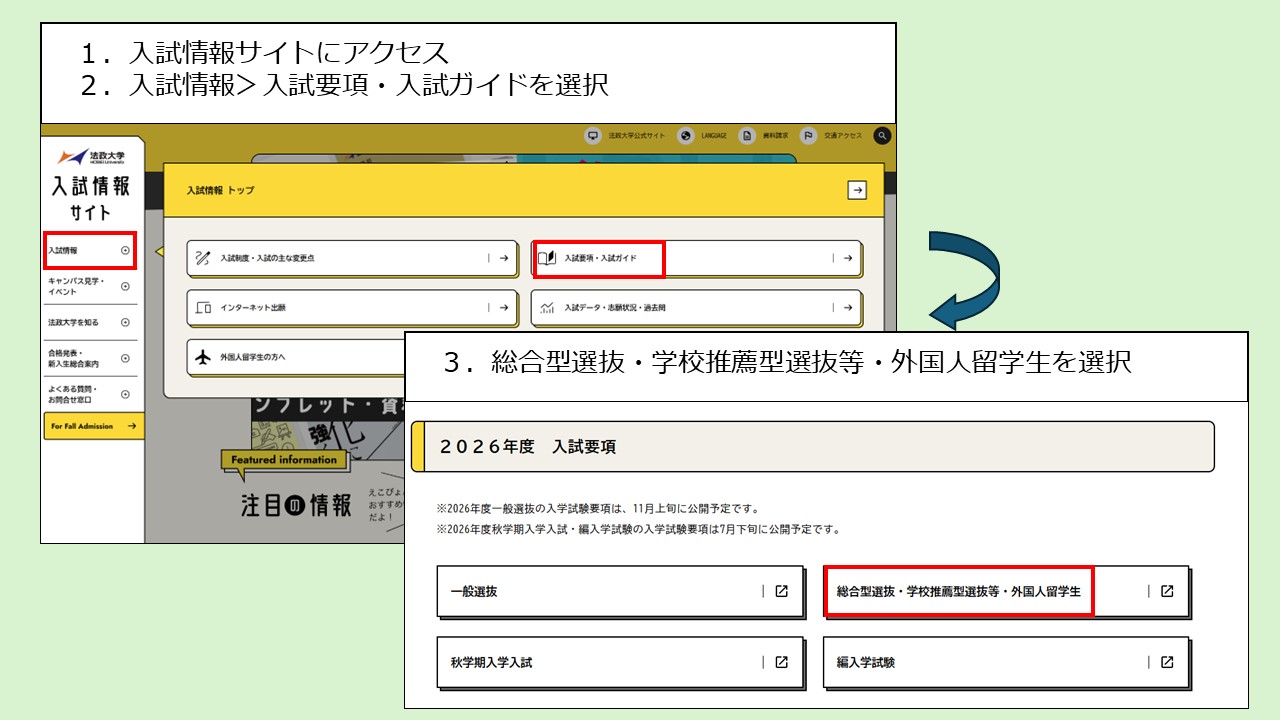Click external link icon on 秋学期入学入試

coord(782,662)
